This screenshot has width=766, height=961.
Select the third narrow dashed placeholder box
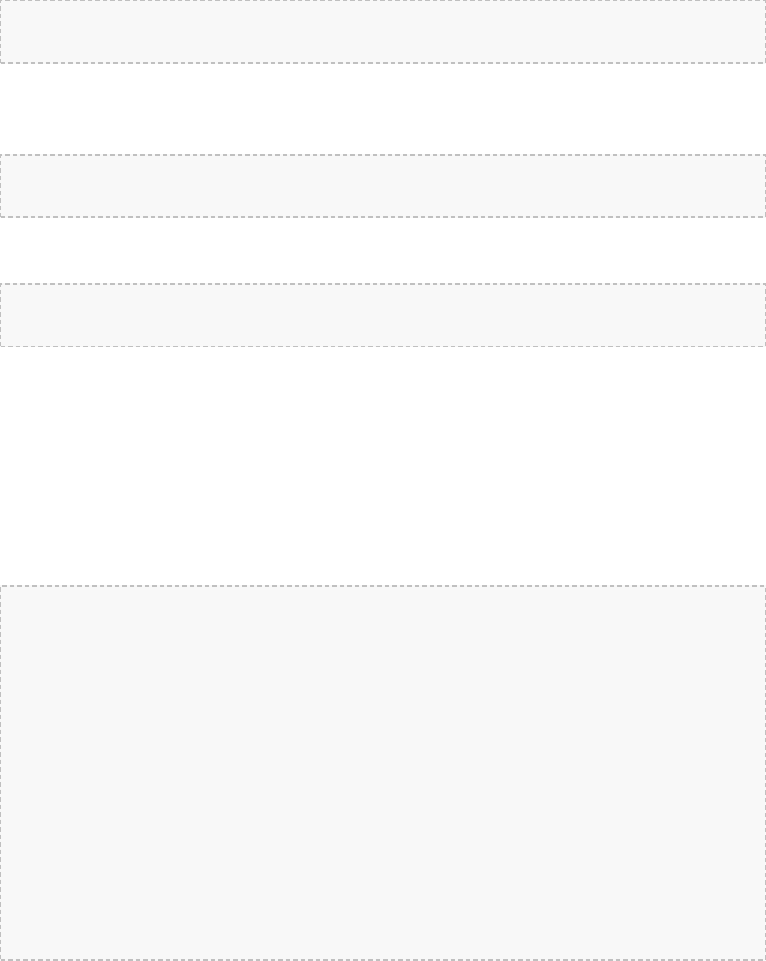[x=383, y=315]
